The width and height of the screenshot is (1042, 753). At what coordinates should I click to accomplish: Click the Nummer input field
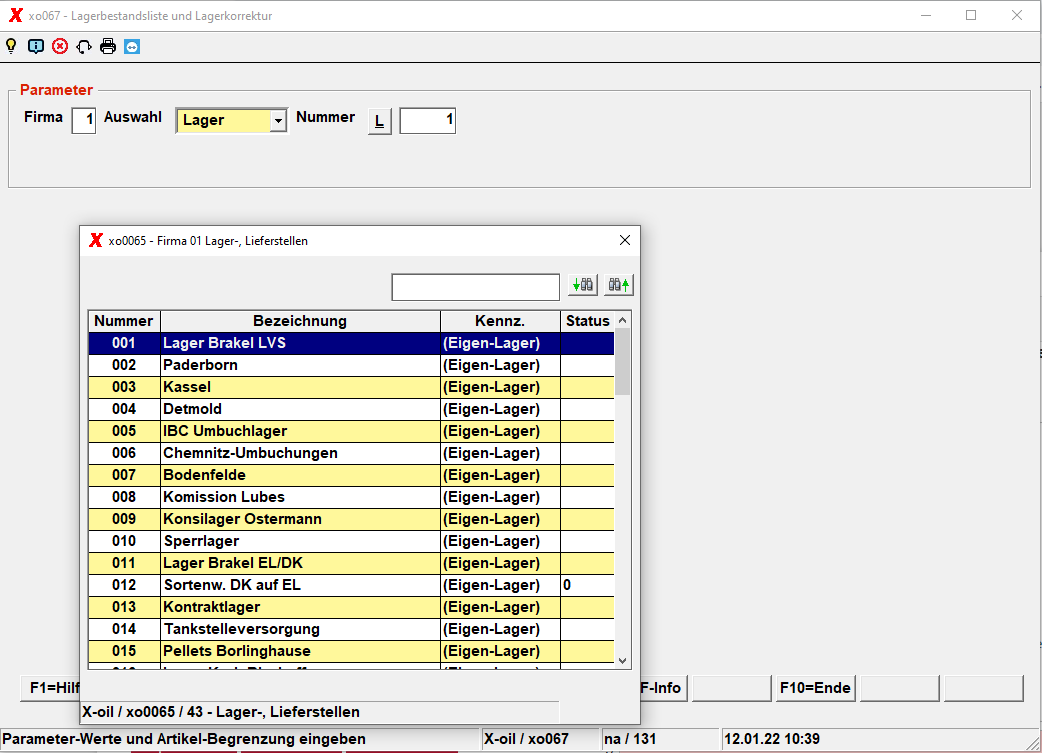pos(427,120)
